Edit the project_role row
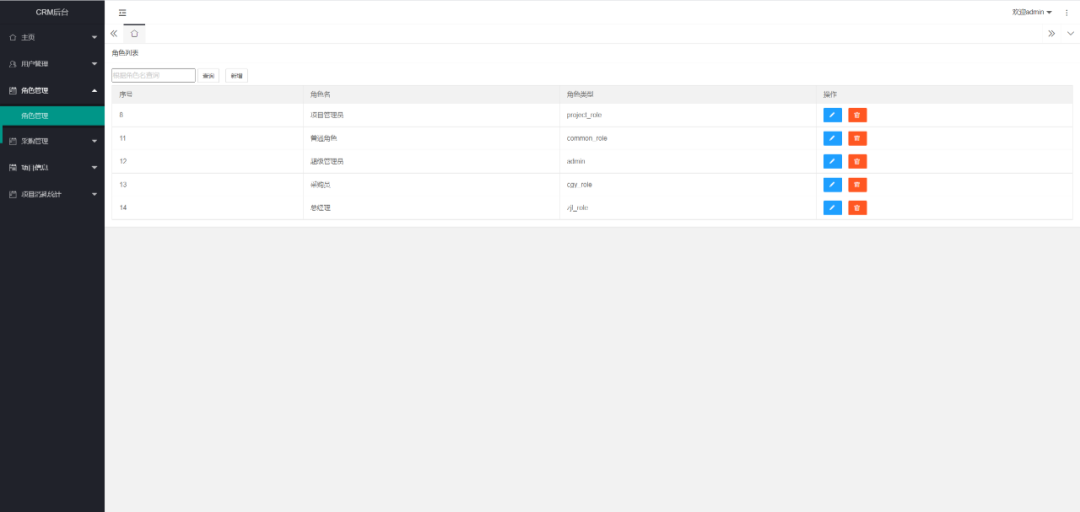 (832, 115)
